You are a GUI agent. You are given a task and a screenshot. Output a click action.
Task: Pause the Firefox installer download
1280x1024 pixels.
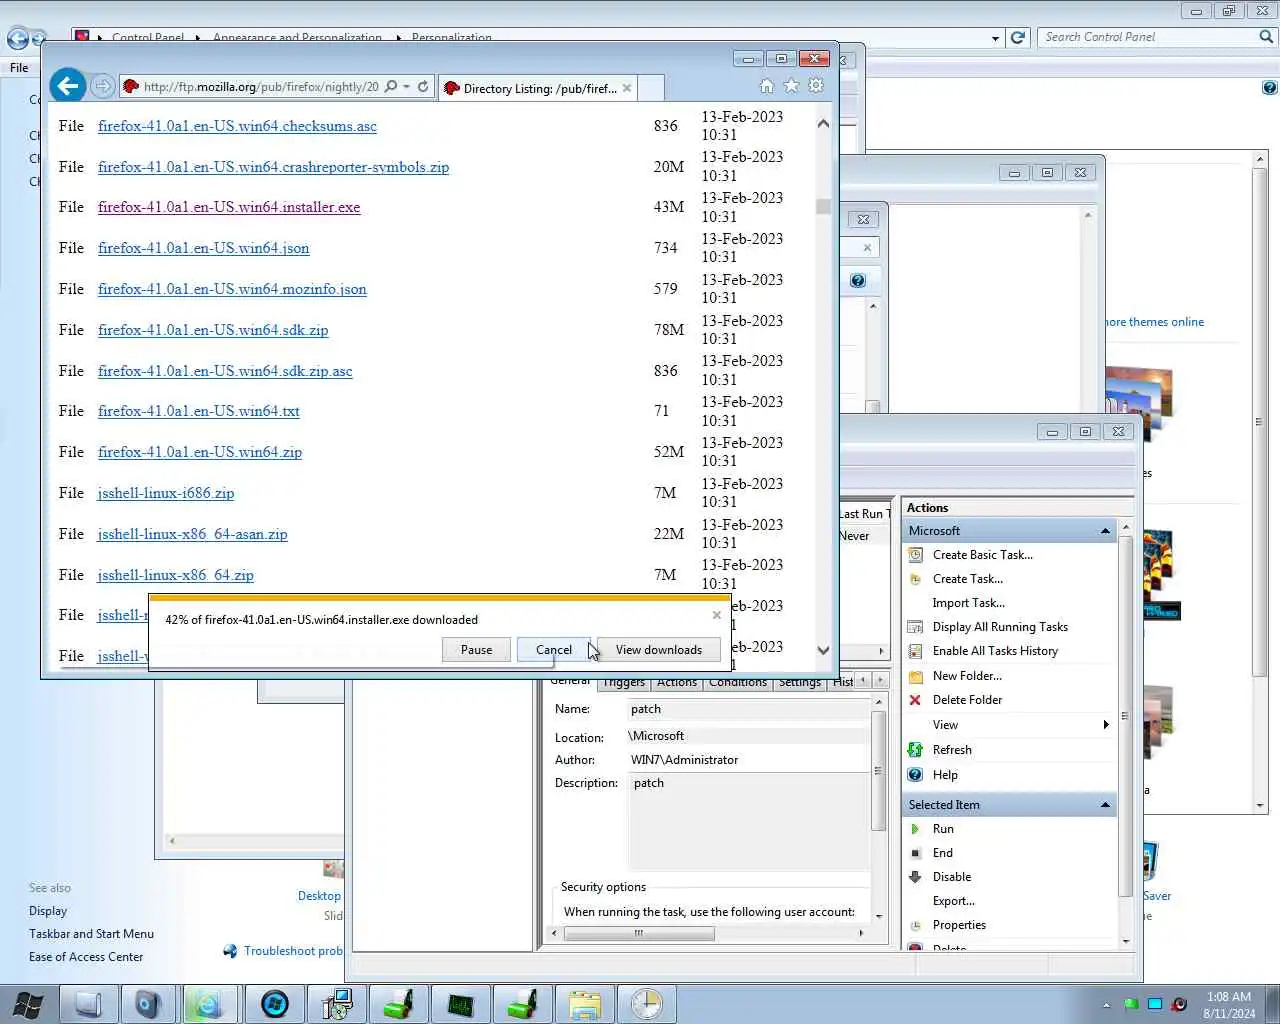pos(476,650)
